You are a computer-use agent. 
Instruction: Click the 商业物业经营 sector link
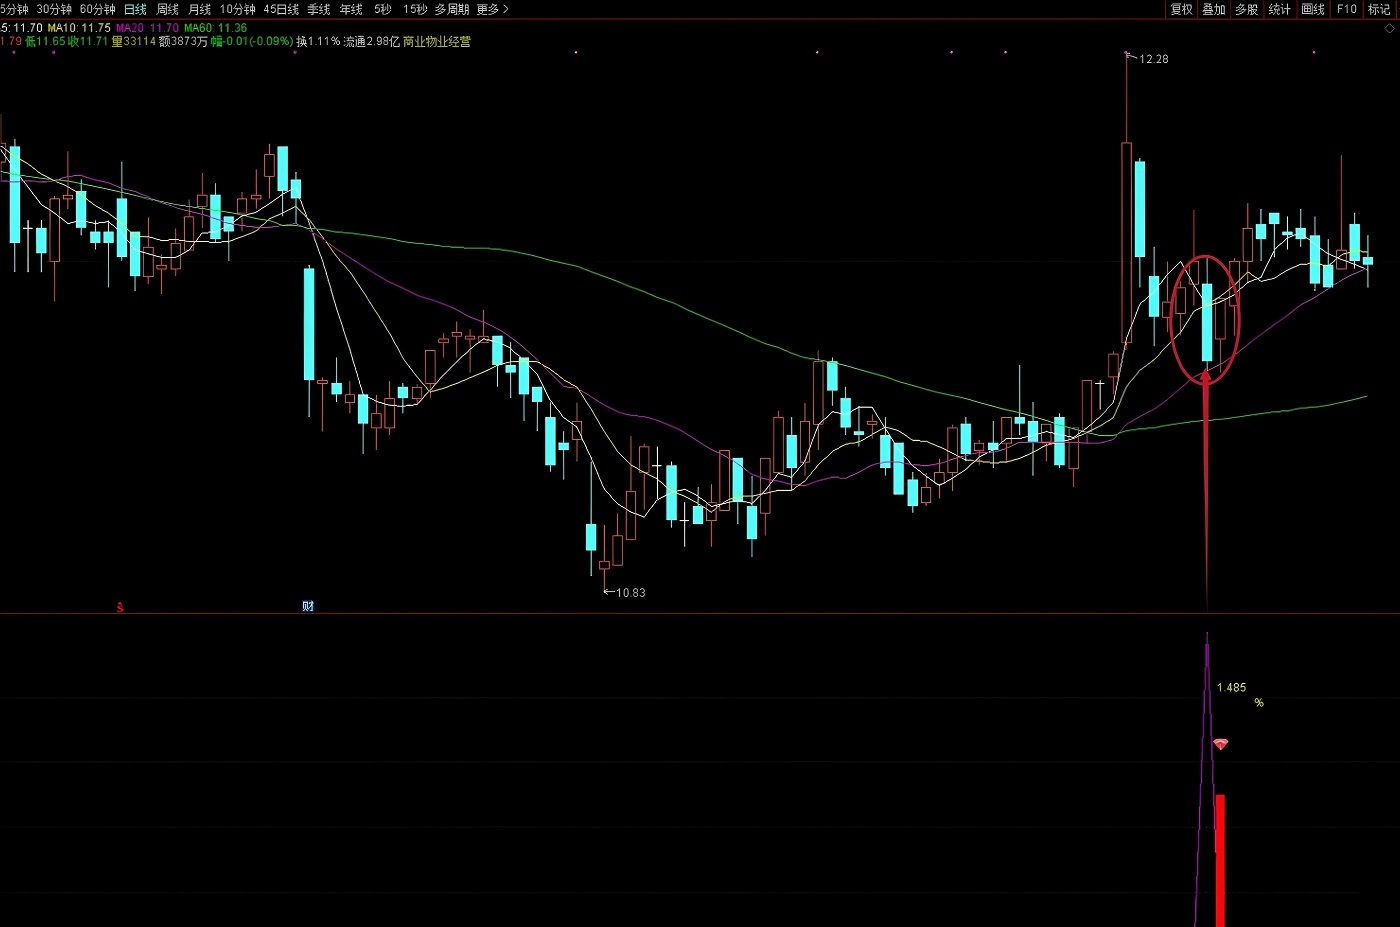(436, 42)
